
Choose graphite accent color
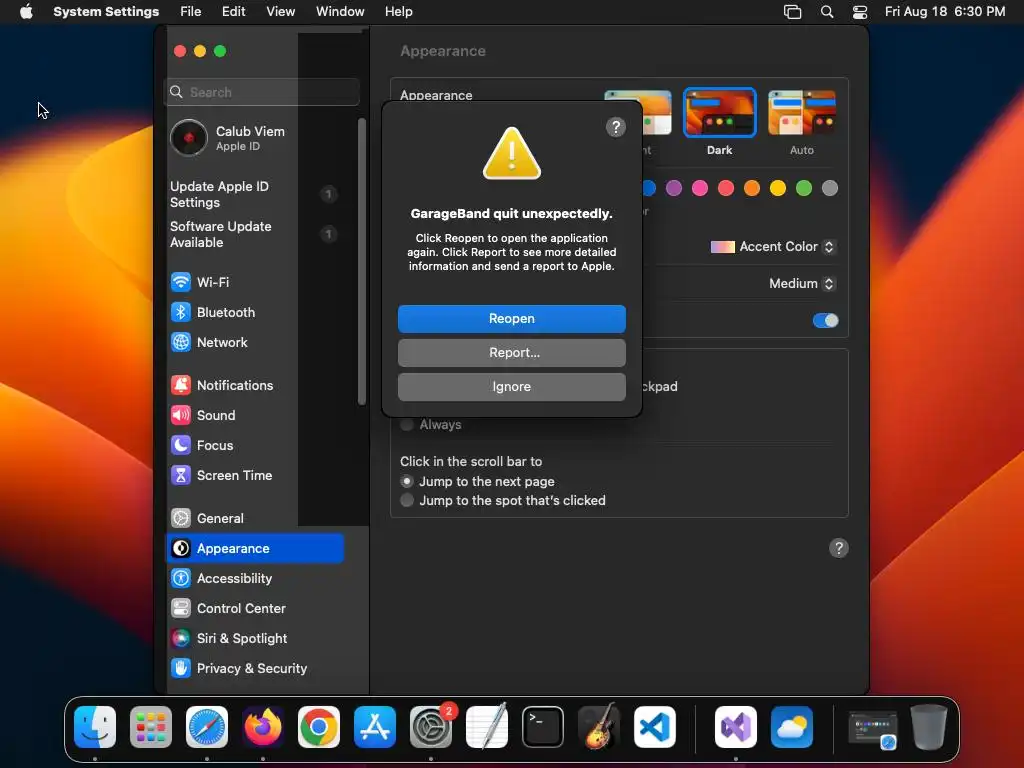click(830, 189)
